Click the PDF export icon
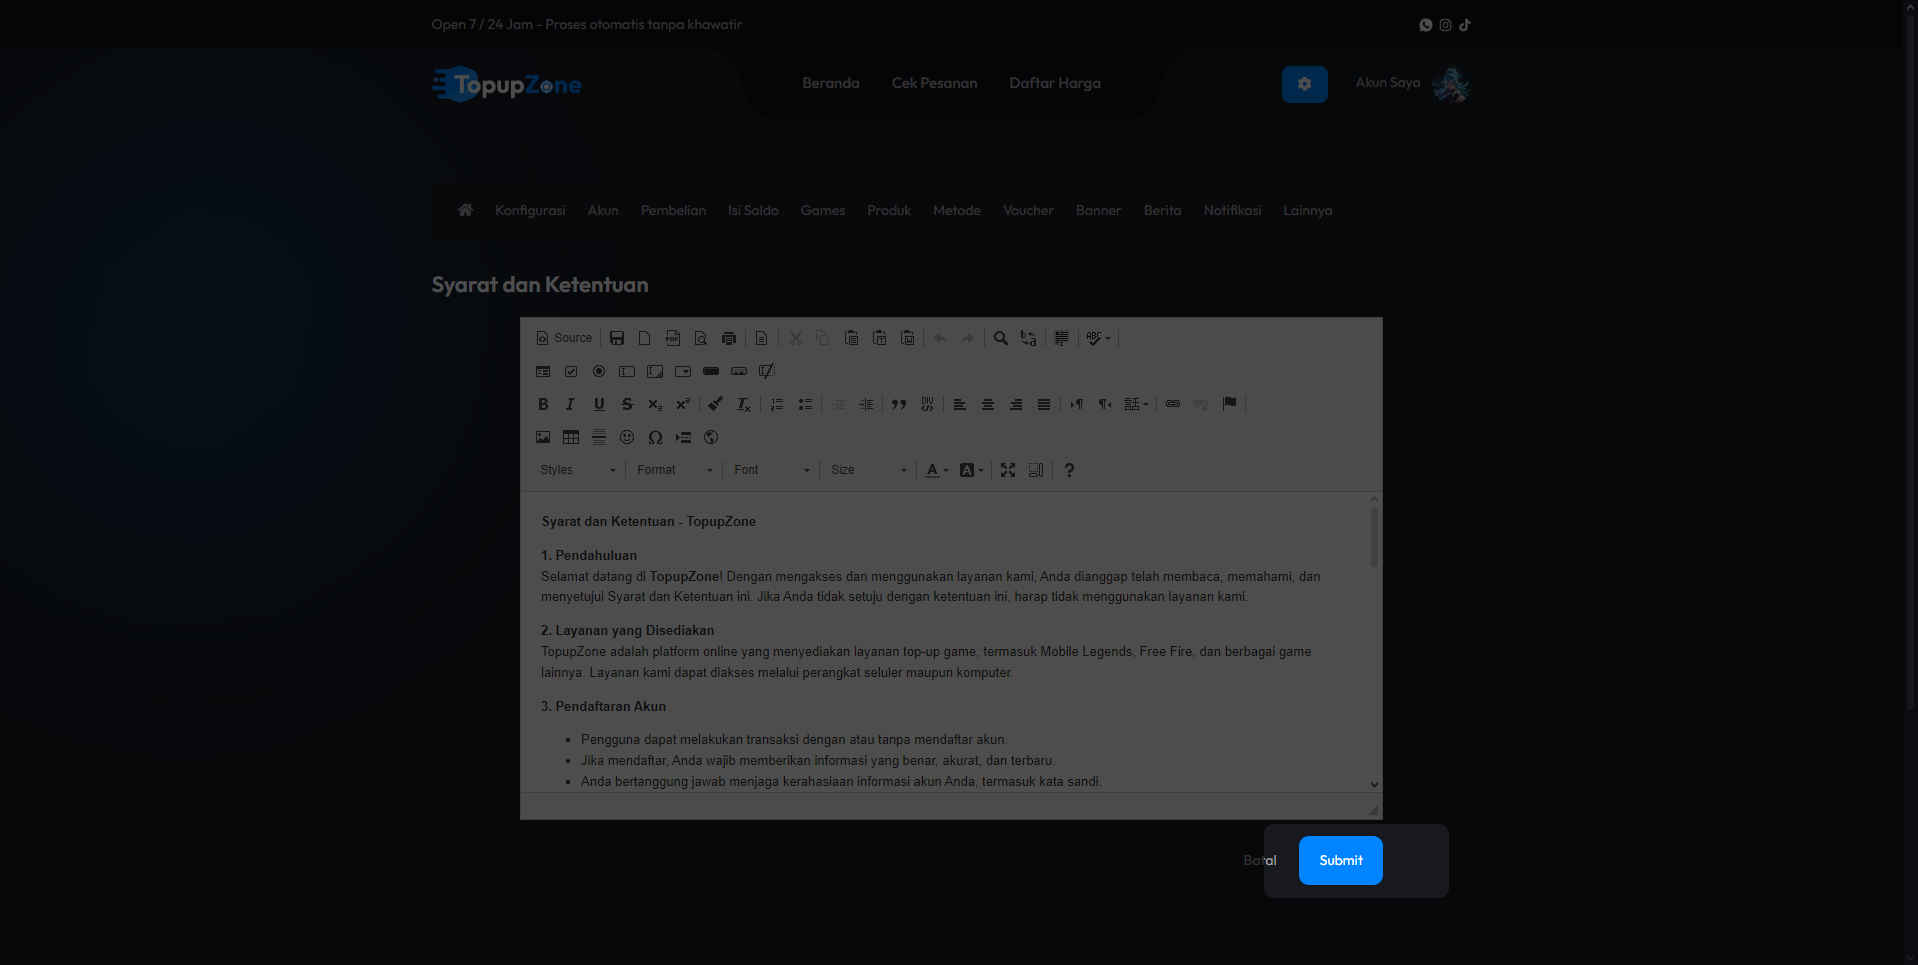 click(673, 338)
